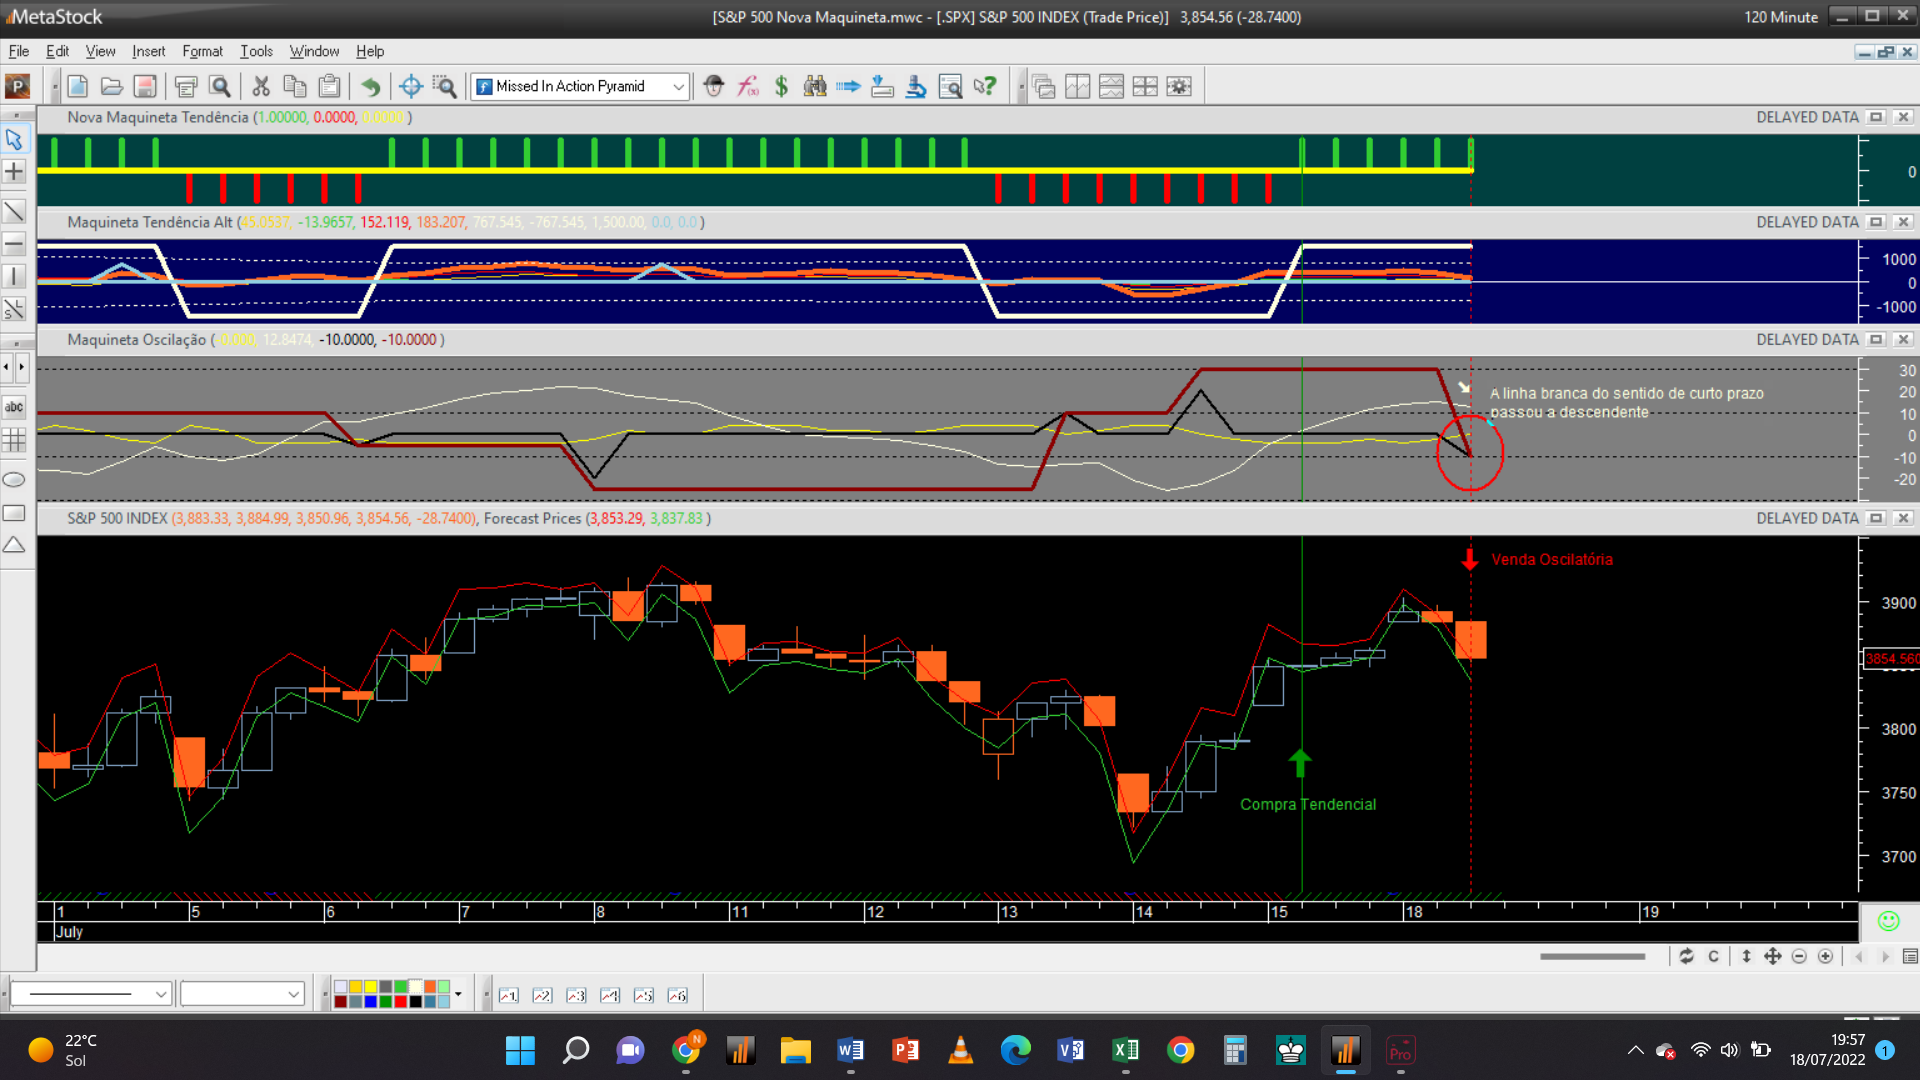
Task: Click the undo arrow in toolbar
Action: pos(370,87)
